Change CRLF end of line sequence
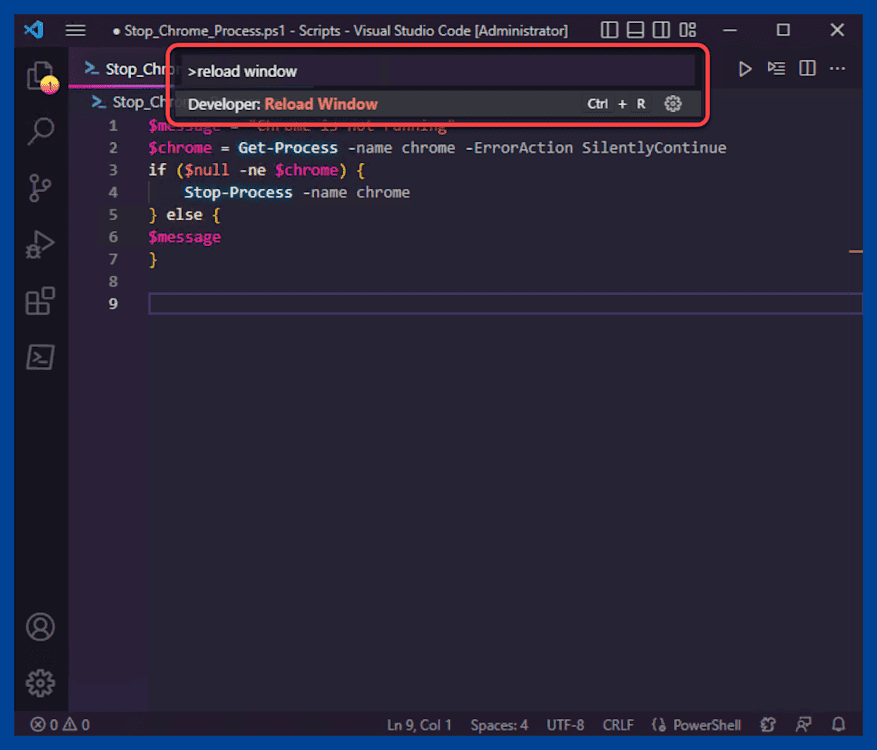The height and width of the screenshot is (750, 877). (618, 725)
